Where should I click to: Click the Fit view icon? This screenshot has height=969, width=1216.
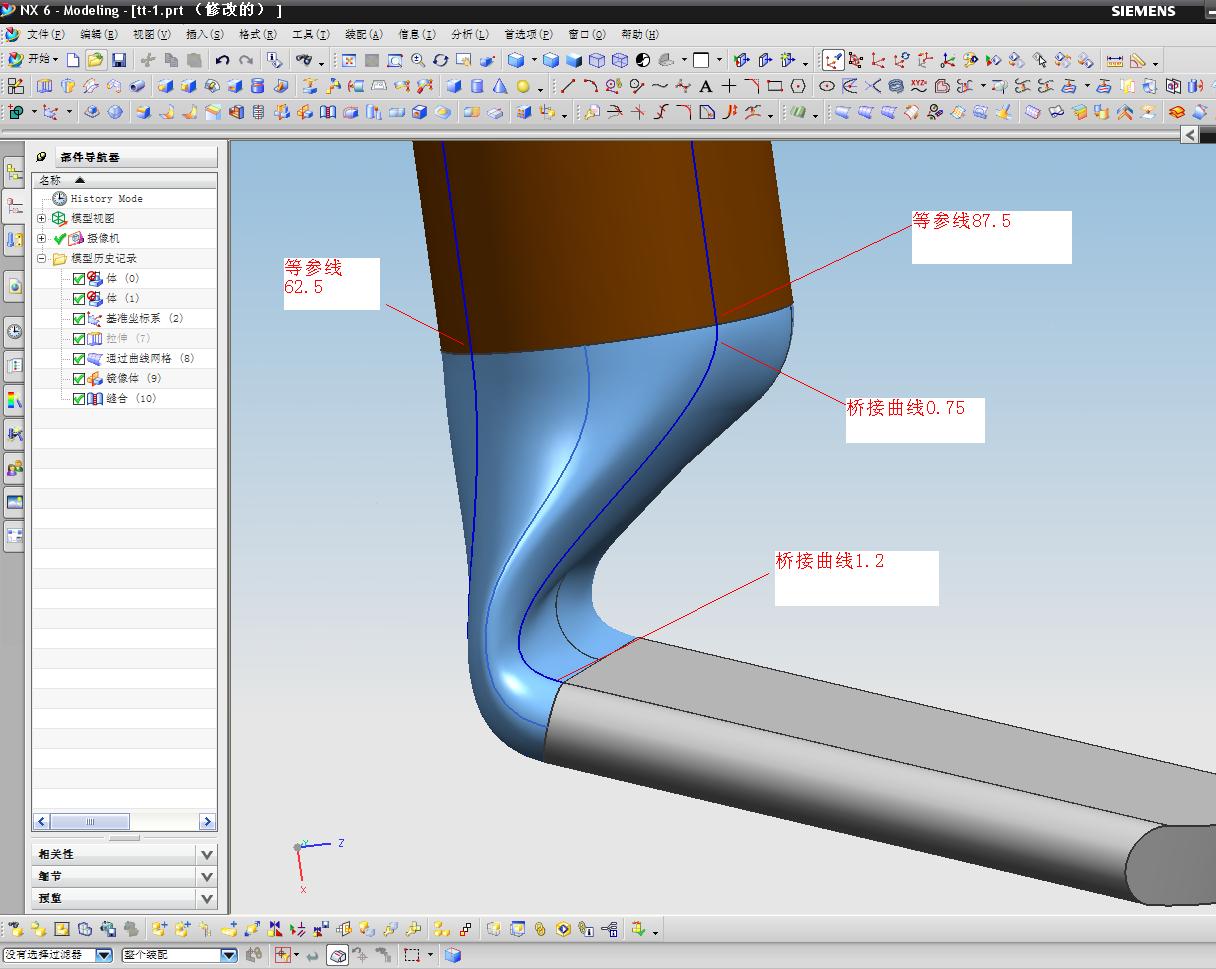click(349, 60)
